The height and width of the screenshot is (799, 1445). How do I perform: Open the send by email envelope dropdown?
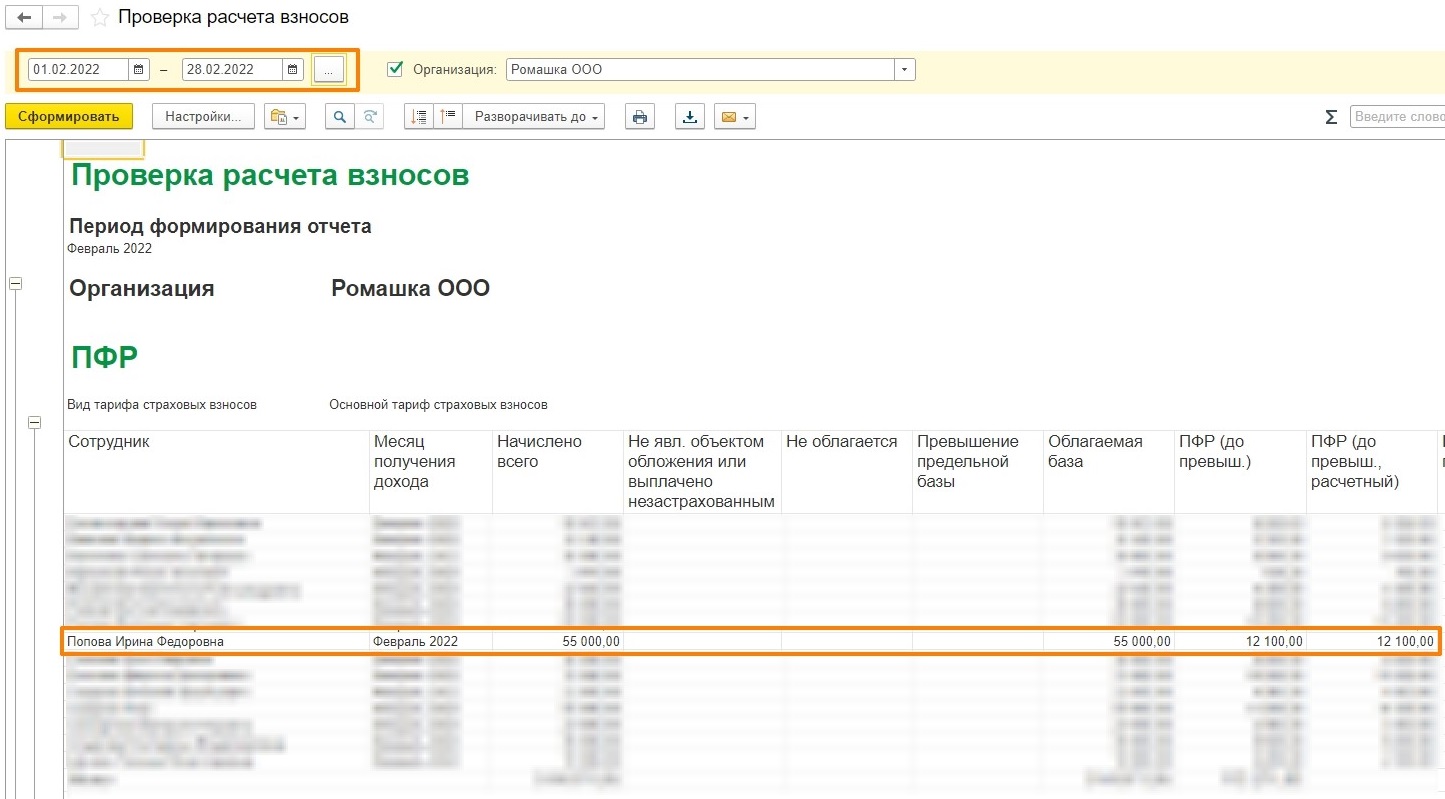coord(735,117)
